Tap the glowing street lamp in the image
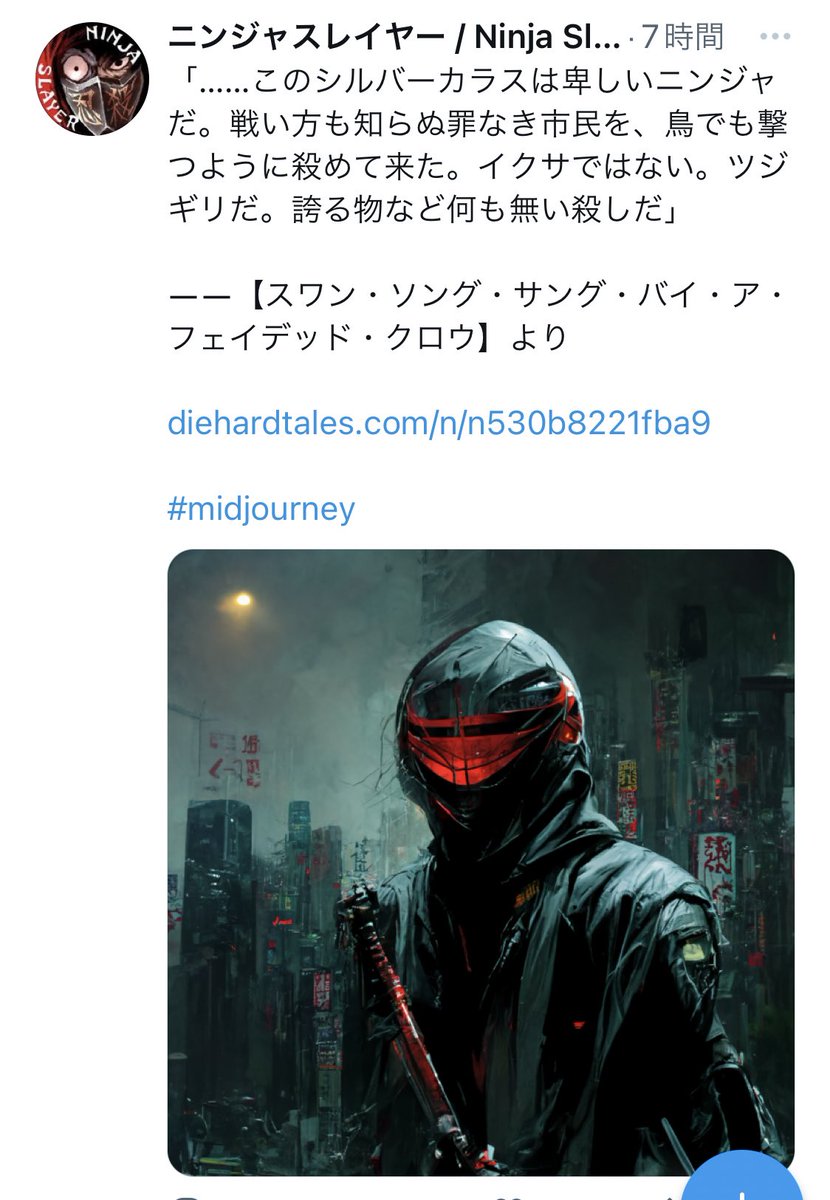 [242, 600]
